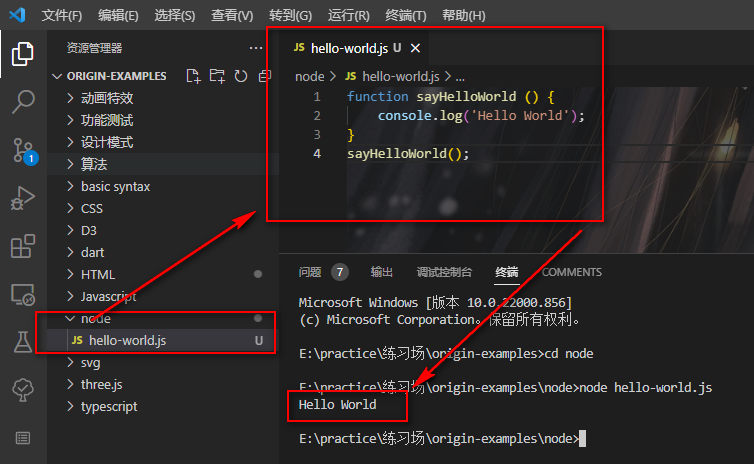Create a new file in ORIGIN-EXAMPLES

pyautogui.click(x=193, y=76)
